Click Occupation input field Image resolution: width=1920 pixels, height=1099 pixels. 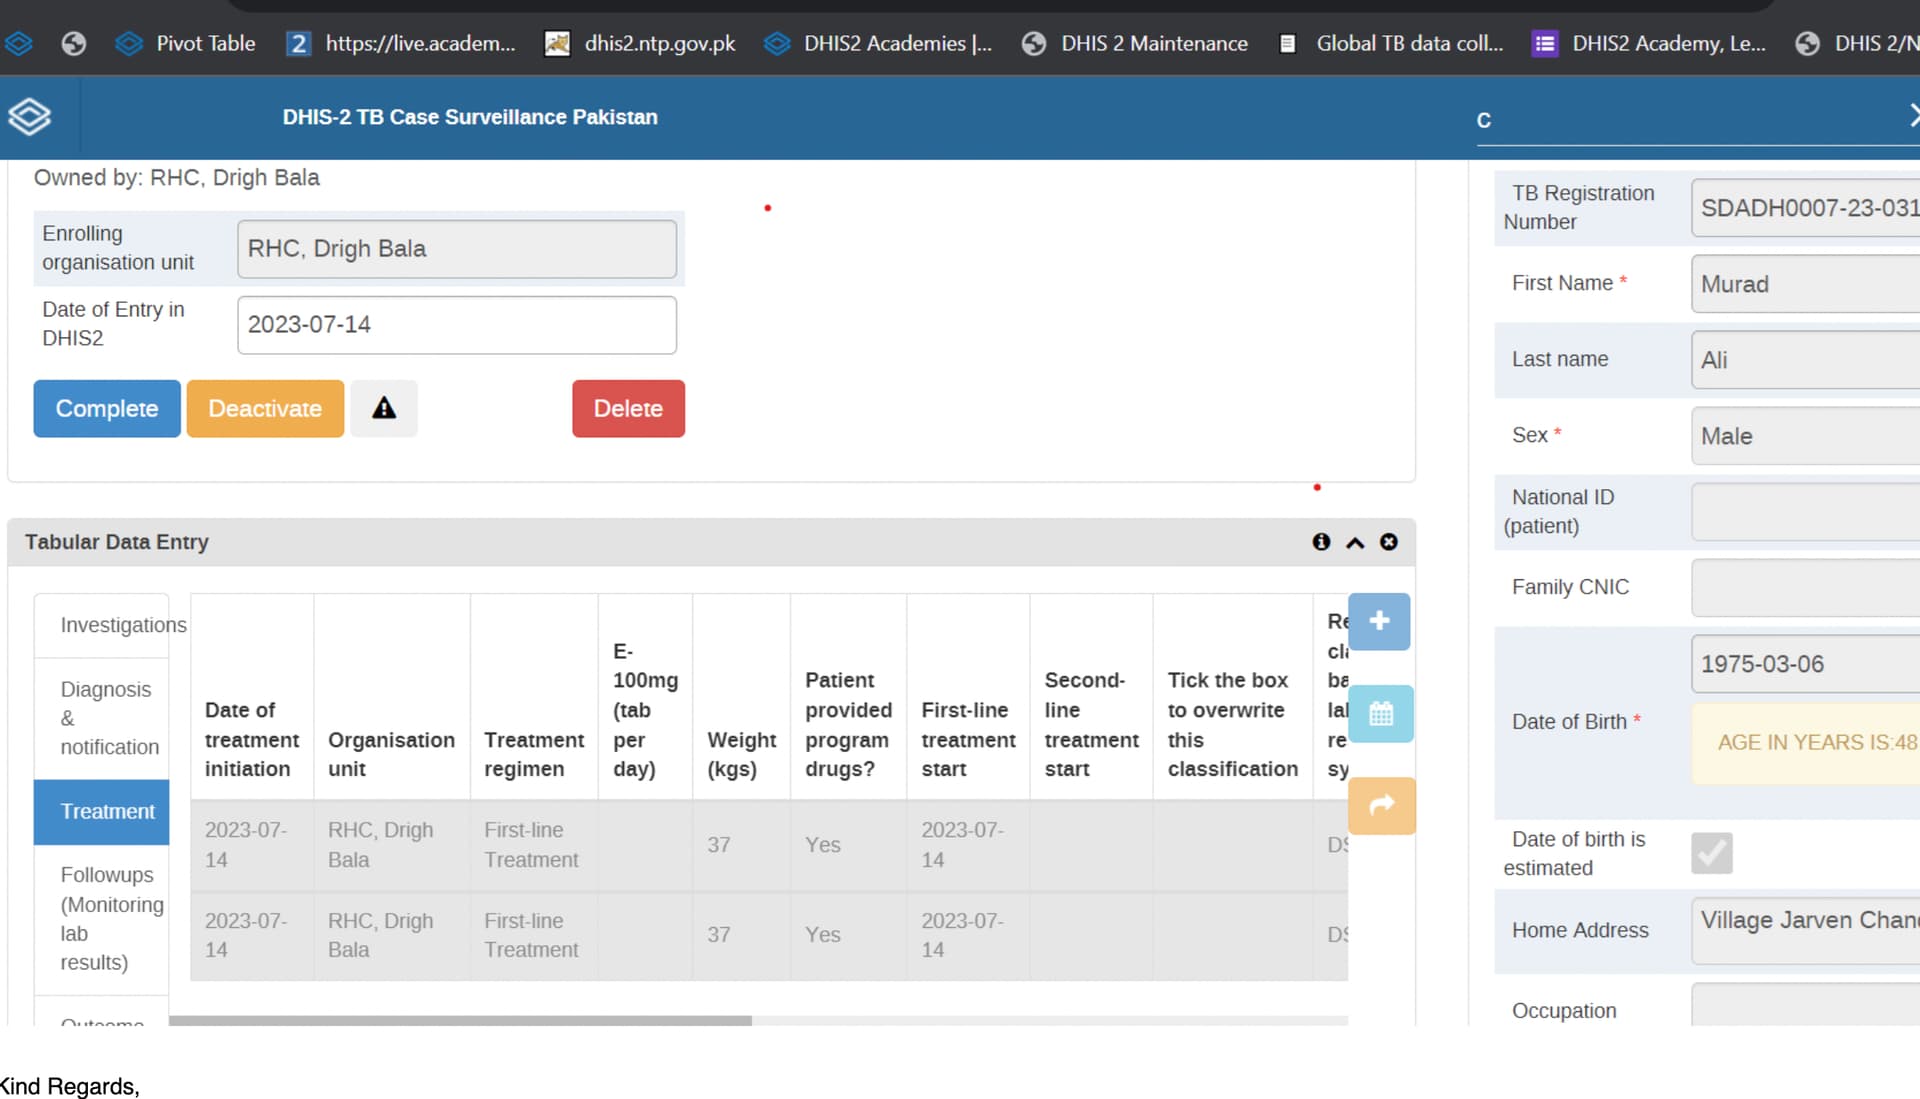[1805, 1005]
